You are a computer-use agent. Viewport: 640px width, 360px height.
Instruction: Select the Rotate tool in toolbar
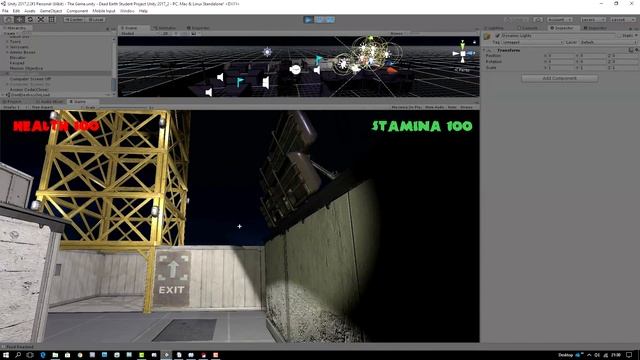30,20
